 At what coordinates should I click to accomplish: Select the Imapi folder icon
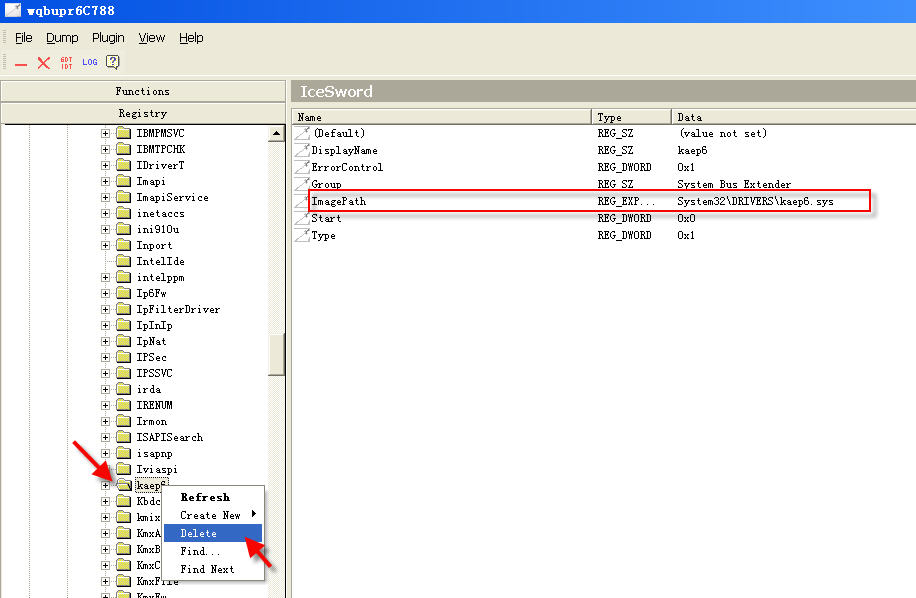tap(123, 181)
